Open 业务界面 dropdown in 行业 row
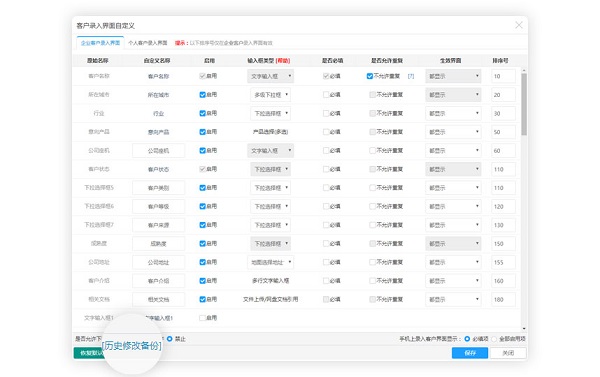Viewport: 600px width, 377px height. 453,113
